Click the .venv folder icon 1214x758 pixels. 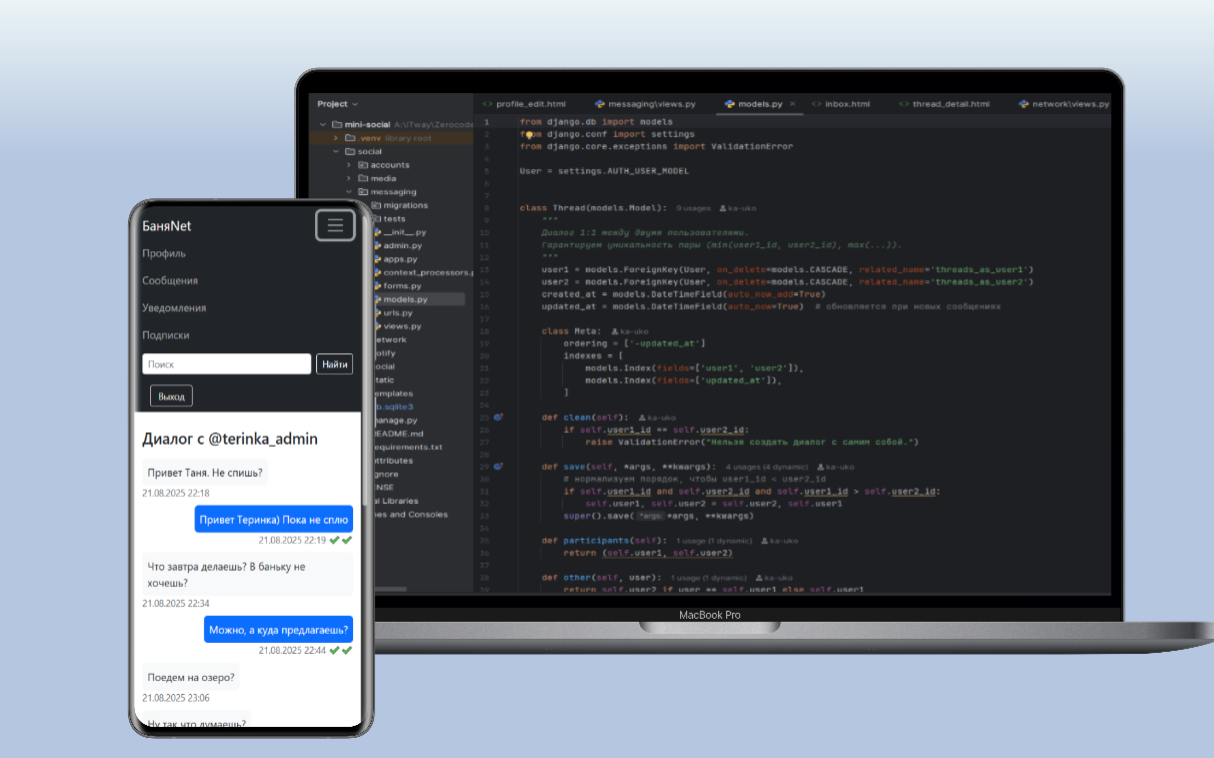click(350, 138)
